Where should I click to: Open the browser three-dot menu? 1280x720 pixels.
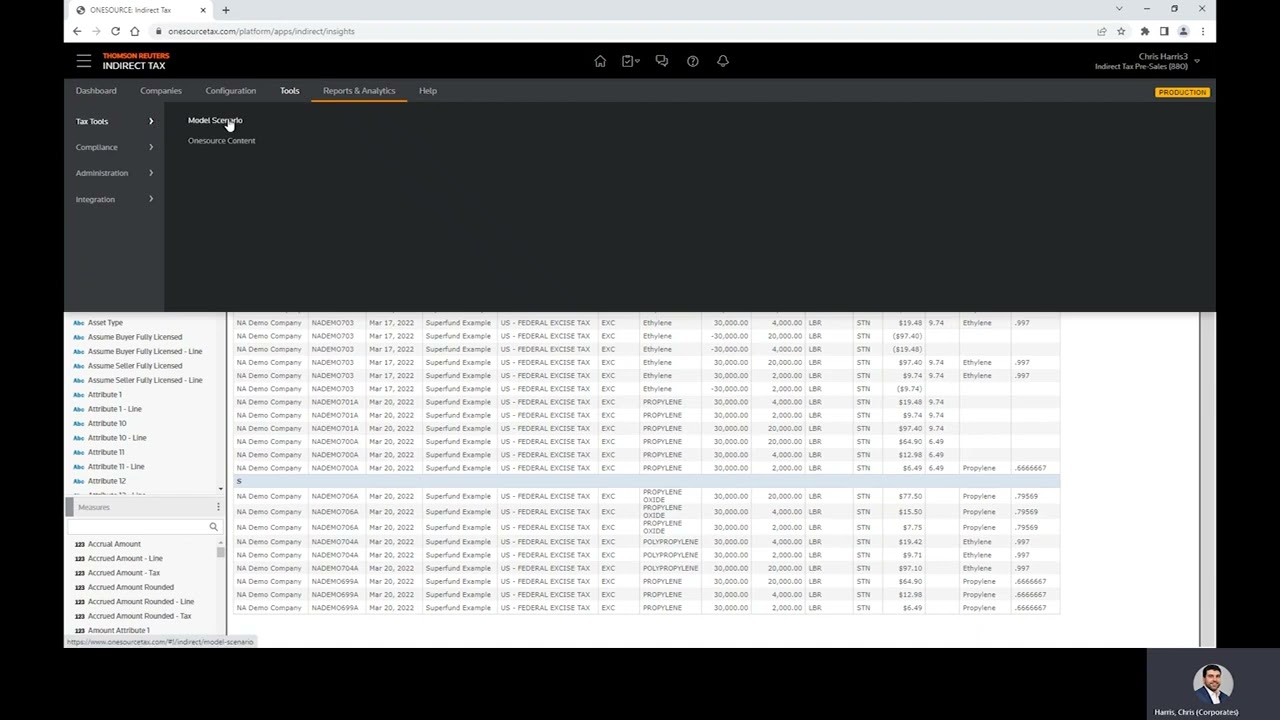coord(1202,31)
